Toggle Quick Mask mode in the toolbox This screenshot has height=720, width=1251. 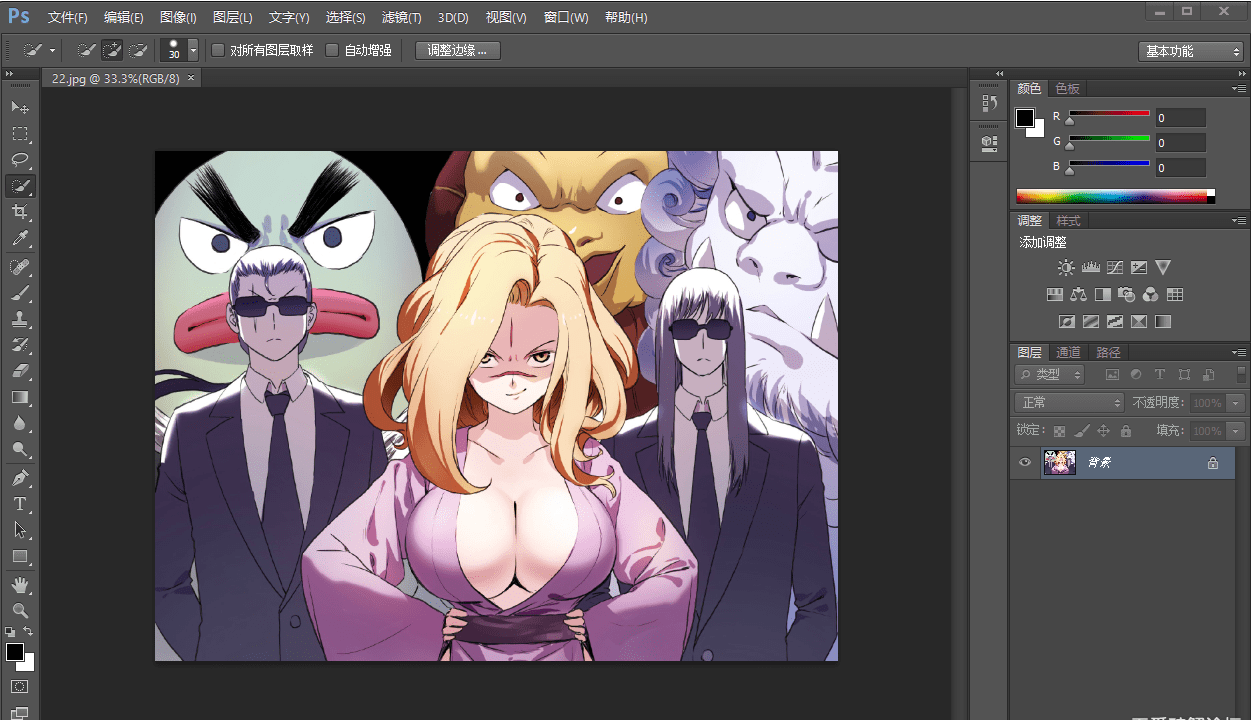pyautogui.click(x=19, y=687)
